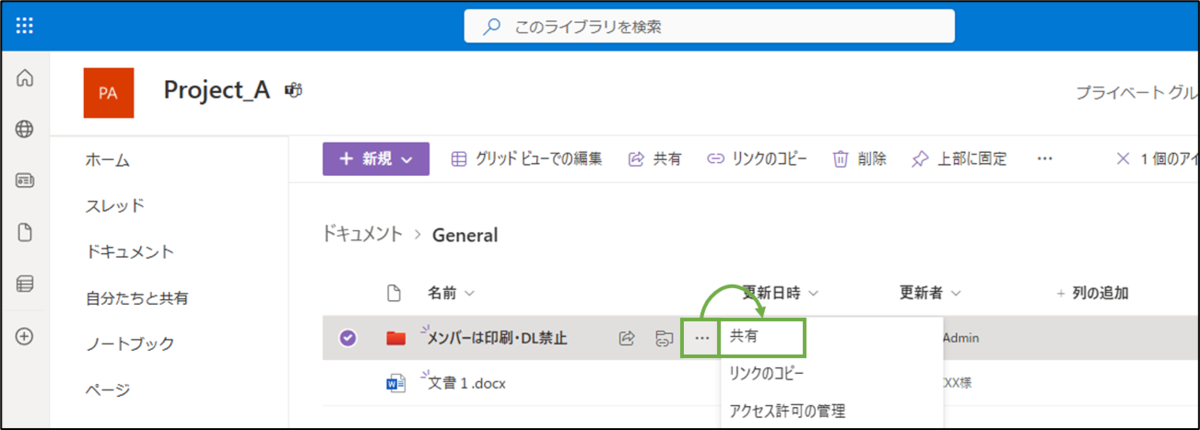Click the PA site logo tile
Screen dimensions: 1200x430
pyautogui.click(x=108, y=93)
